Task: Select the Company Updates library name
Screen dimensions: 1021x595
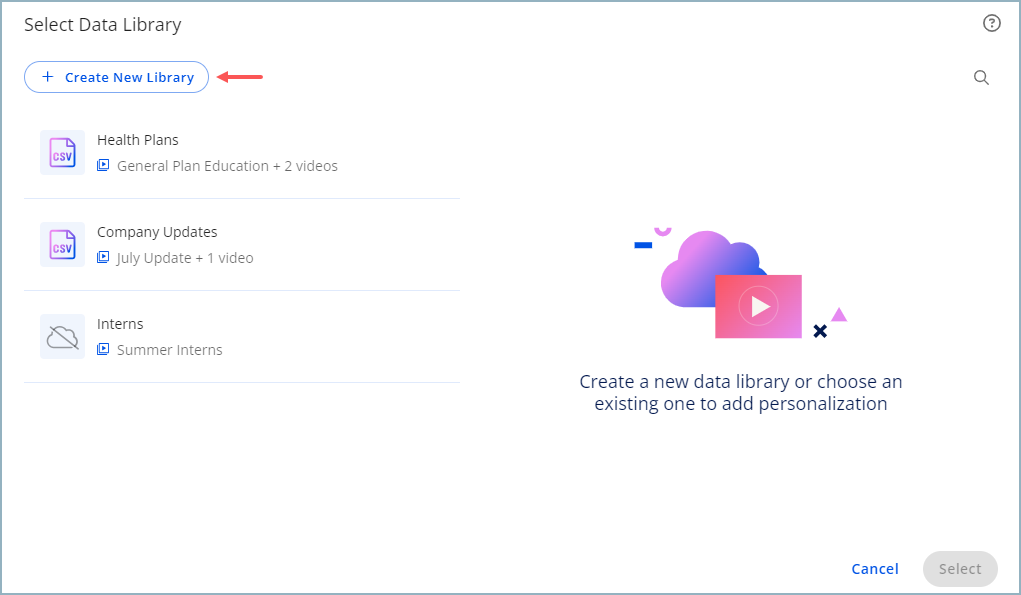Action: coord(157,232)
